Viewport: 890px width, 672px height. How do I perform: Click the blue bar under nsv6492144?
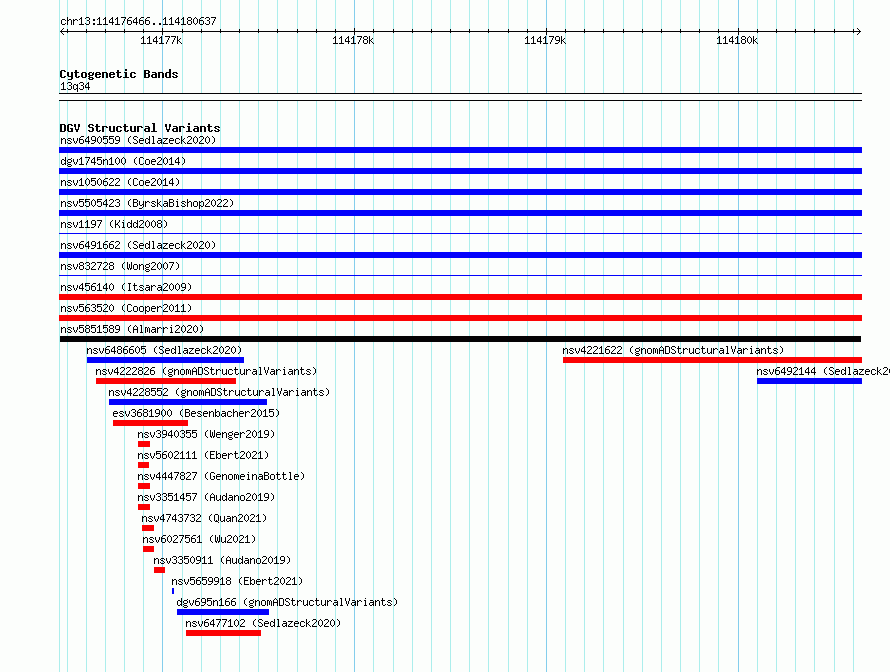pos(809,381)
